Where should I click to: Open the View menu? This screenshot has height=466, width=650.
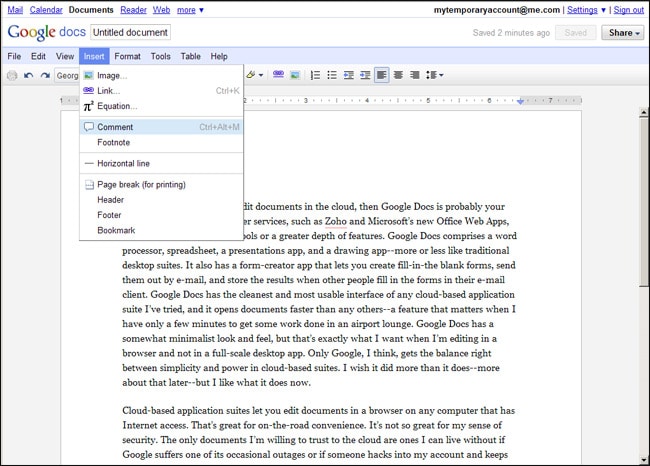65,56
